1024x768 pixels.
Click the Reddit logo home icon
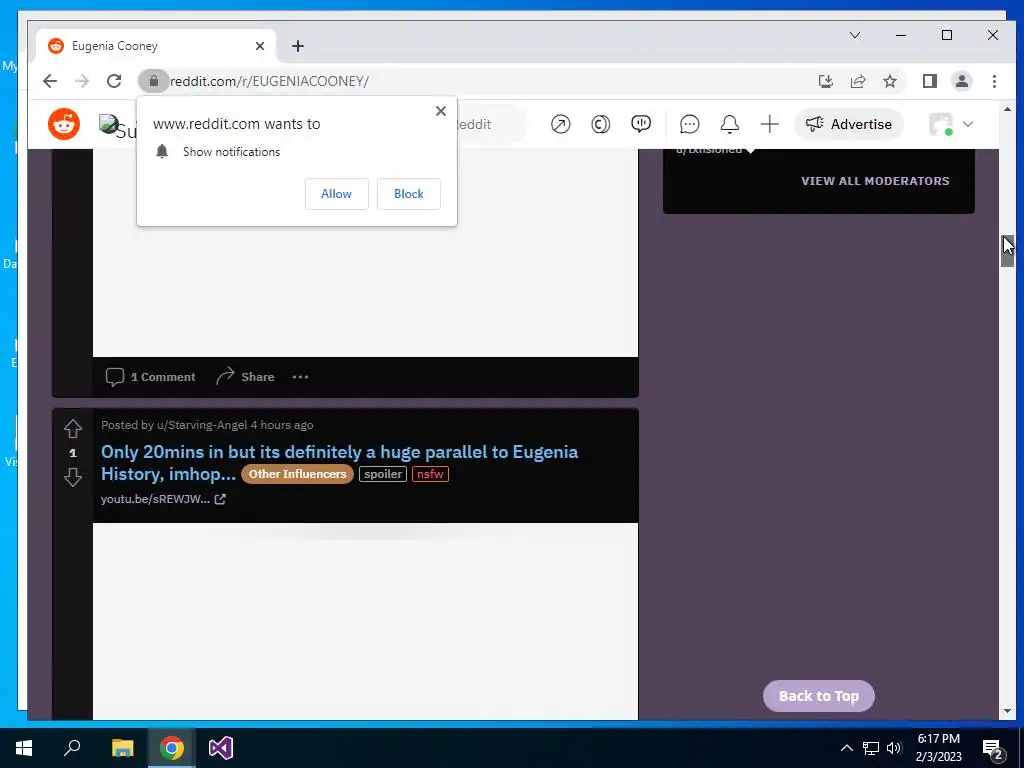coord(64,124)
